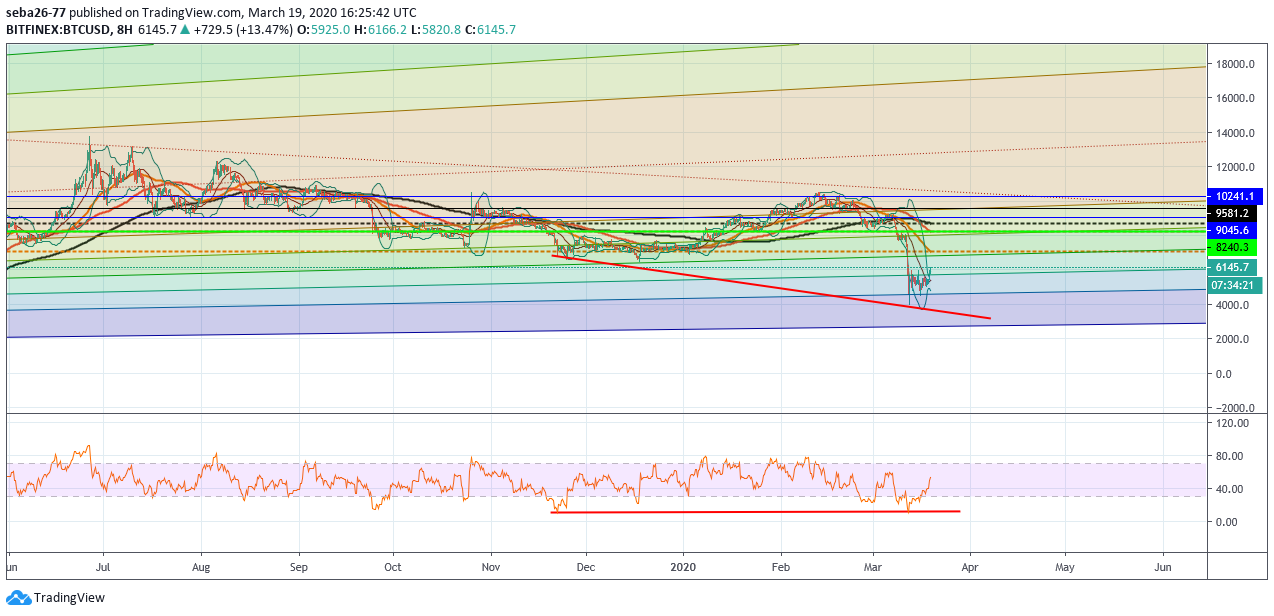Select the red horizontal trendline in RSI pane
The width and height of the screenshot is (1274, 616).
755,512
